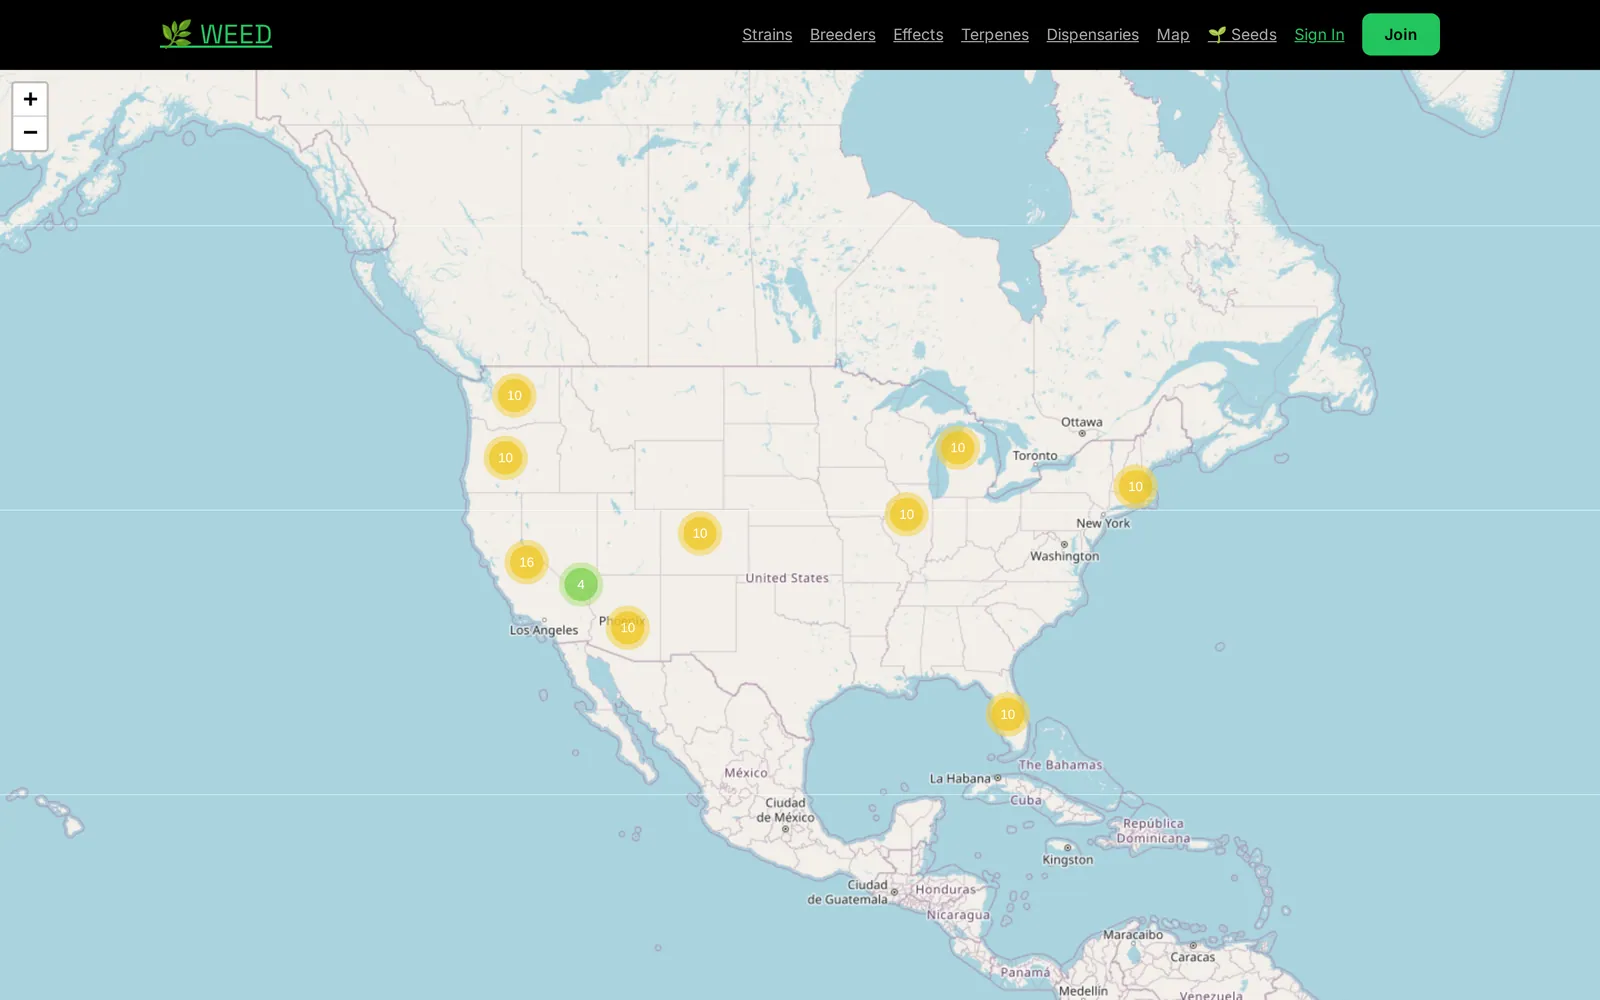This screenshot has height=1000, width=1600.
Task: Click the "Washington" city label
Action: [x=1065, y=556]
